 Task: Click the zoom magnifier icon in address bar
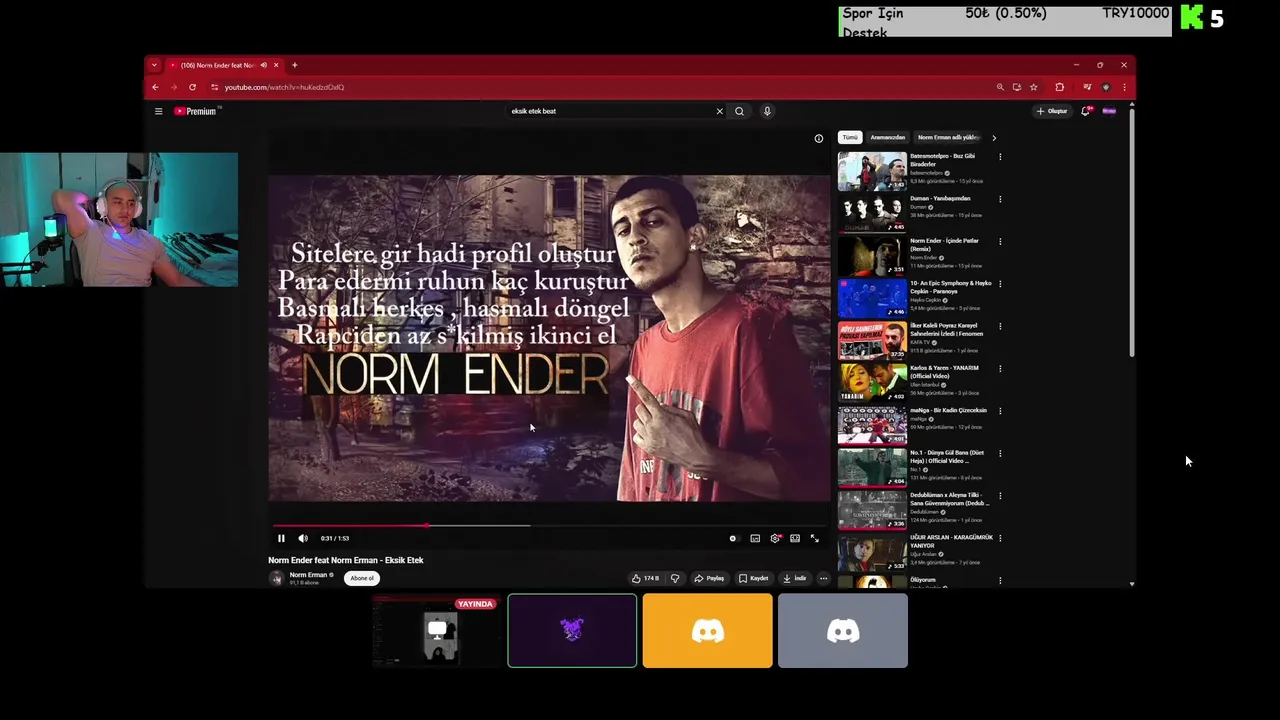tap(1000, 87)
